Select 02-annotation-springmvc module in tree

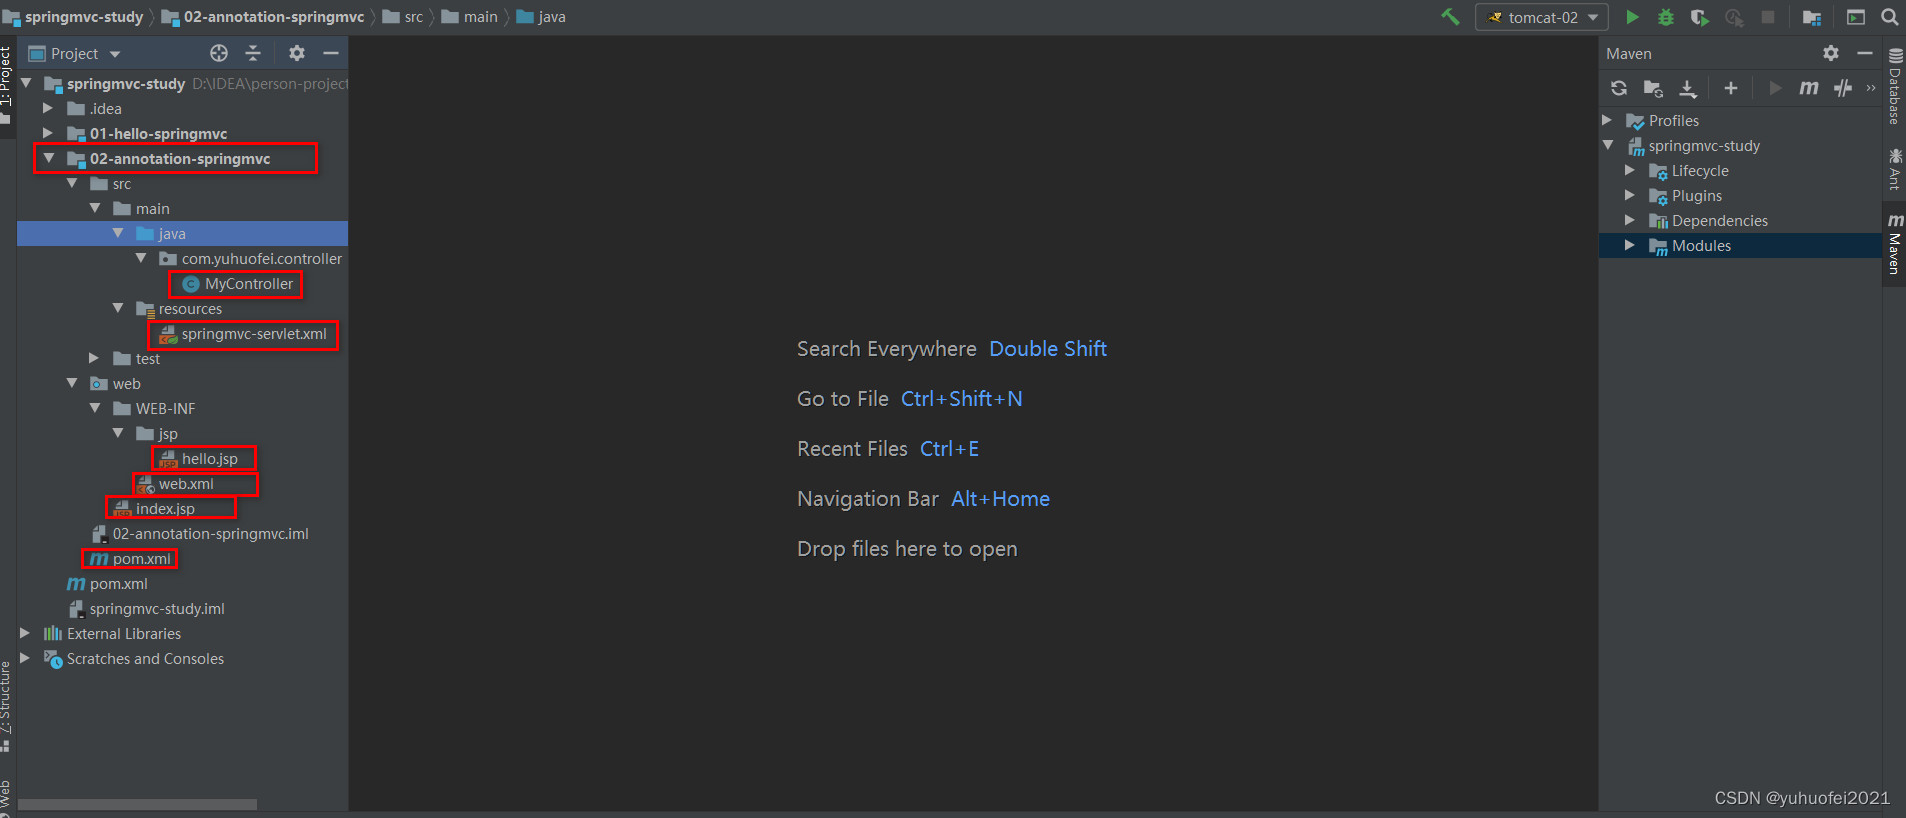pyautogui.click(x=180, y=159)
